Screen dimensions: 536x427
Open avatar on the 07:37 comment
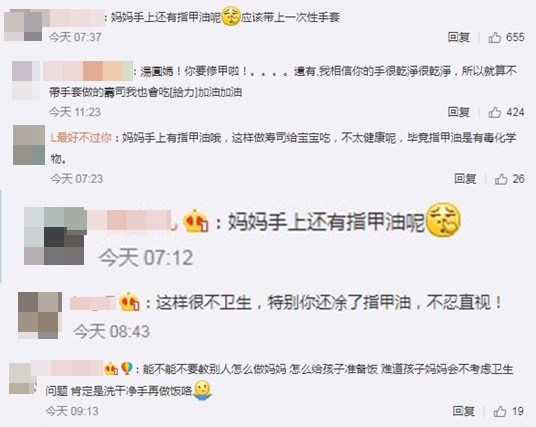point(23,26)
